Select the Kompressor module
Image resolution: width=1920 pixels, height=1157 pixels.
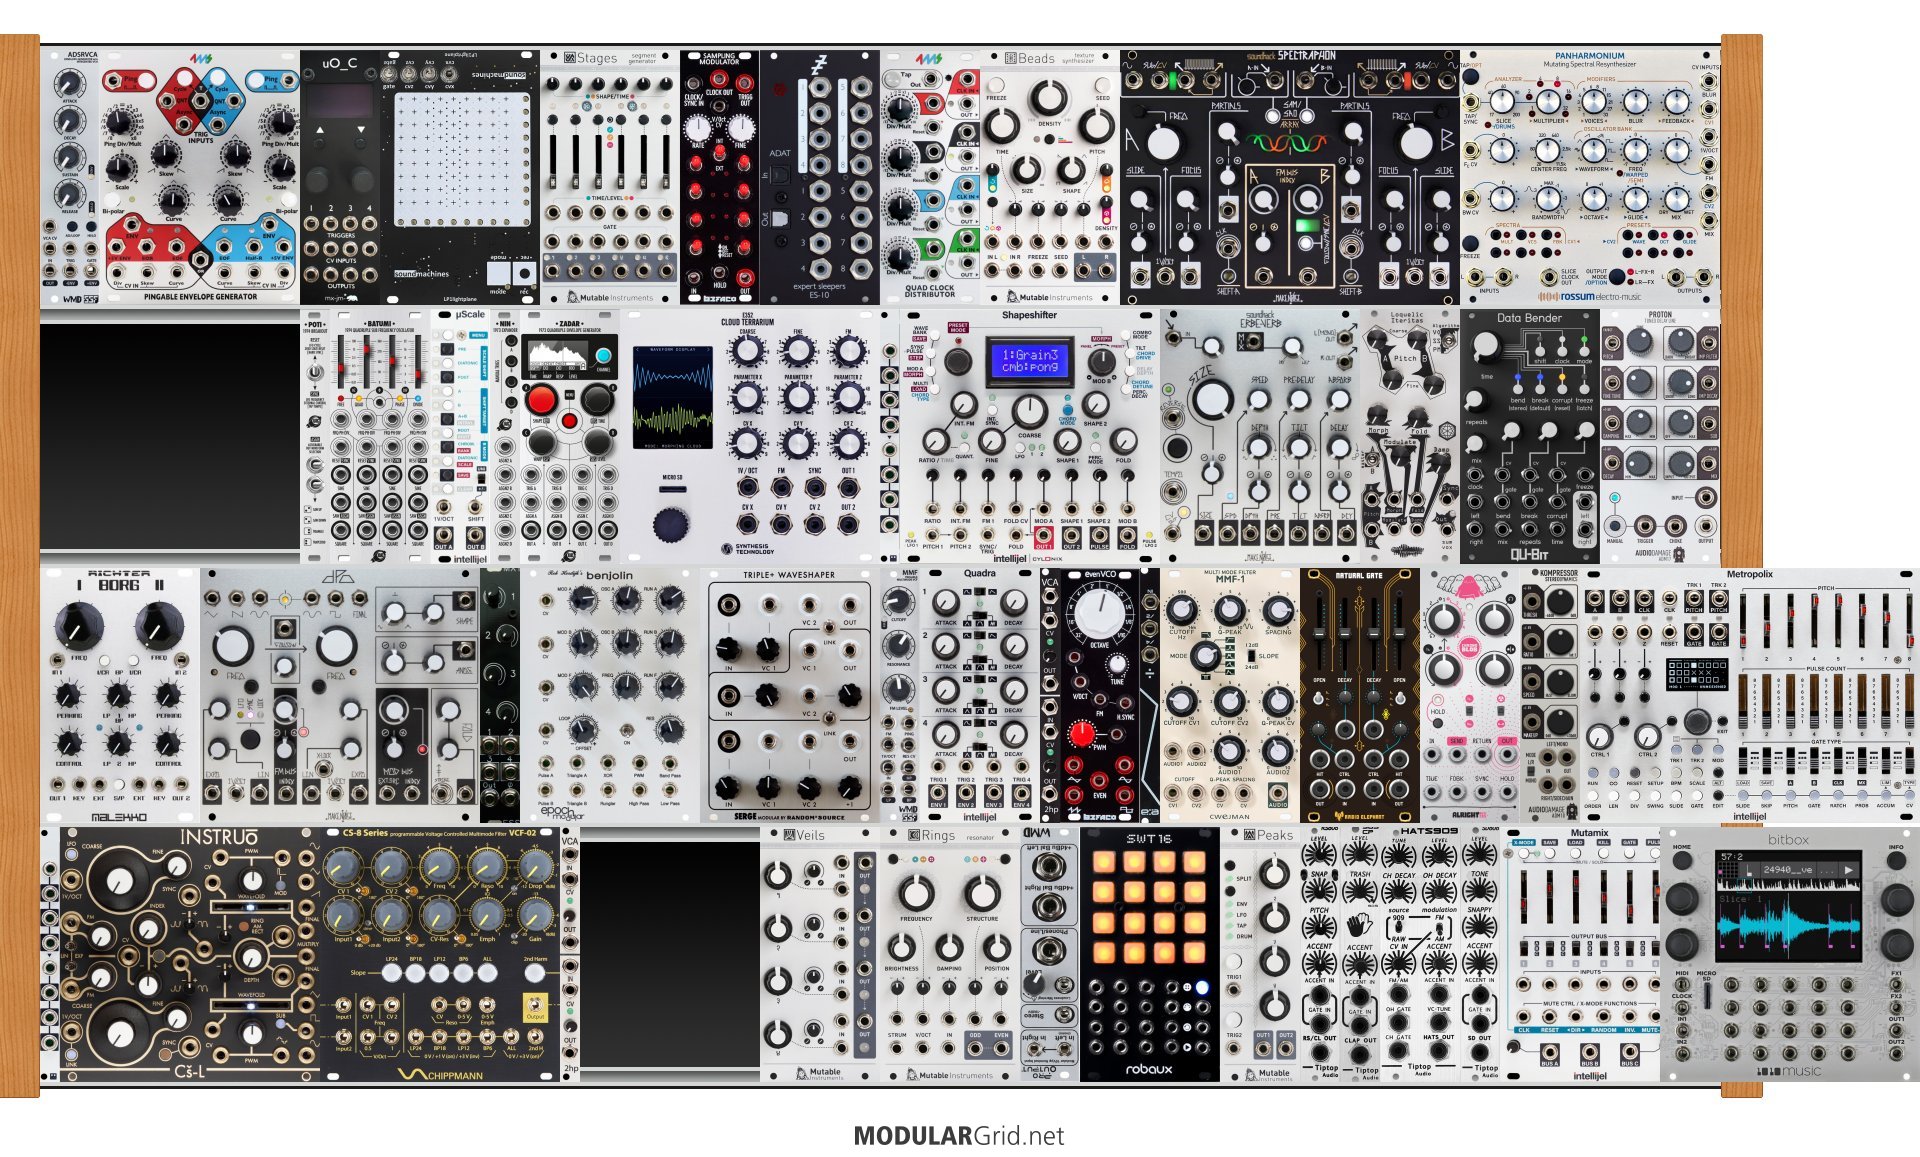point(1550,695)
